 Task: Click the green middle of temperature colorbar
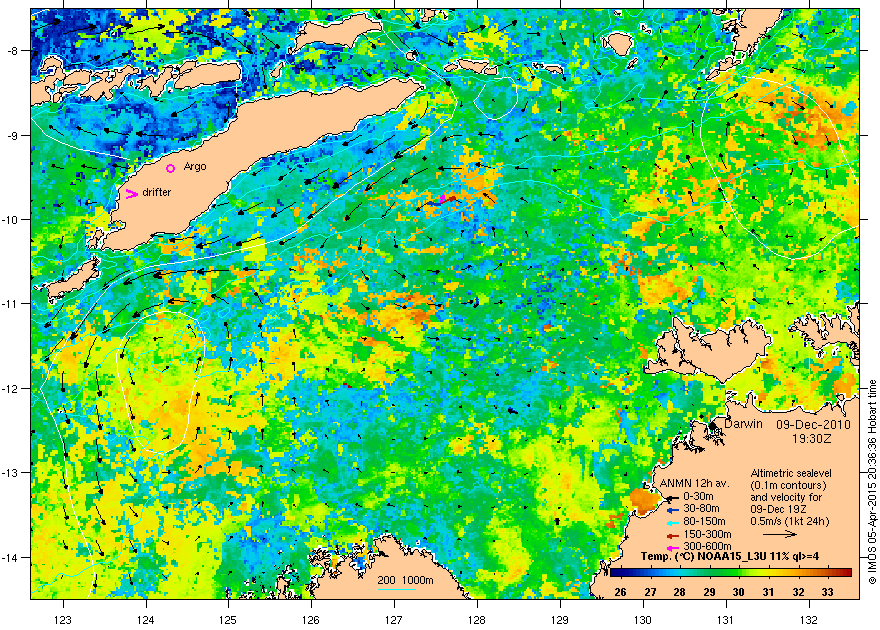tap(731, 573)
